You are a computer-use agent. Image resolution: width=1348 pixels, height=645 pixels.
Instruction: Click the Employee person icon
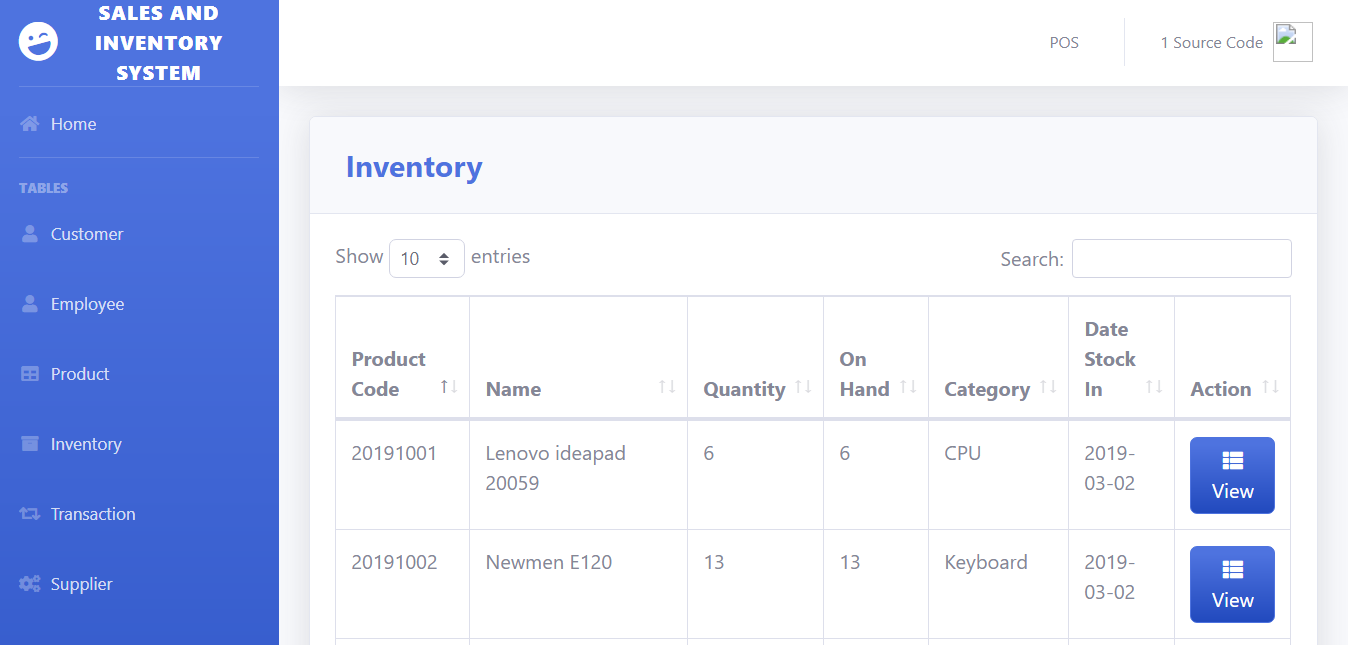tap(30, 304)
